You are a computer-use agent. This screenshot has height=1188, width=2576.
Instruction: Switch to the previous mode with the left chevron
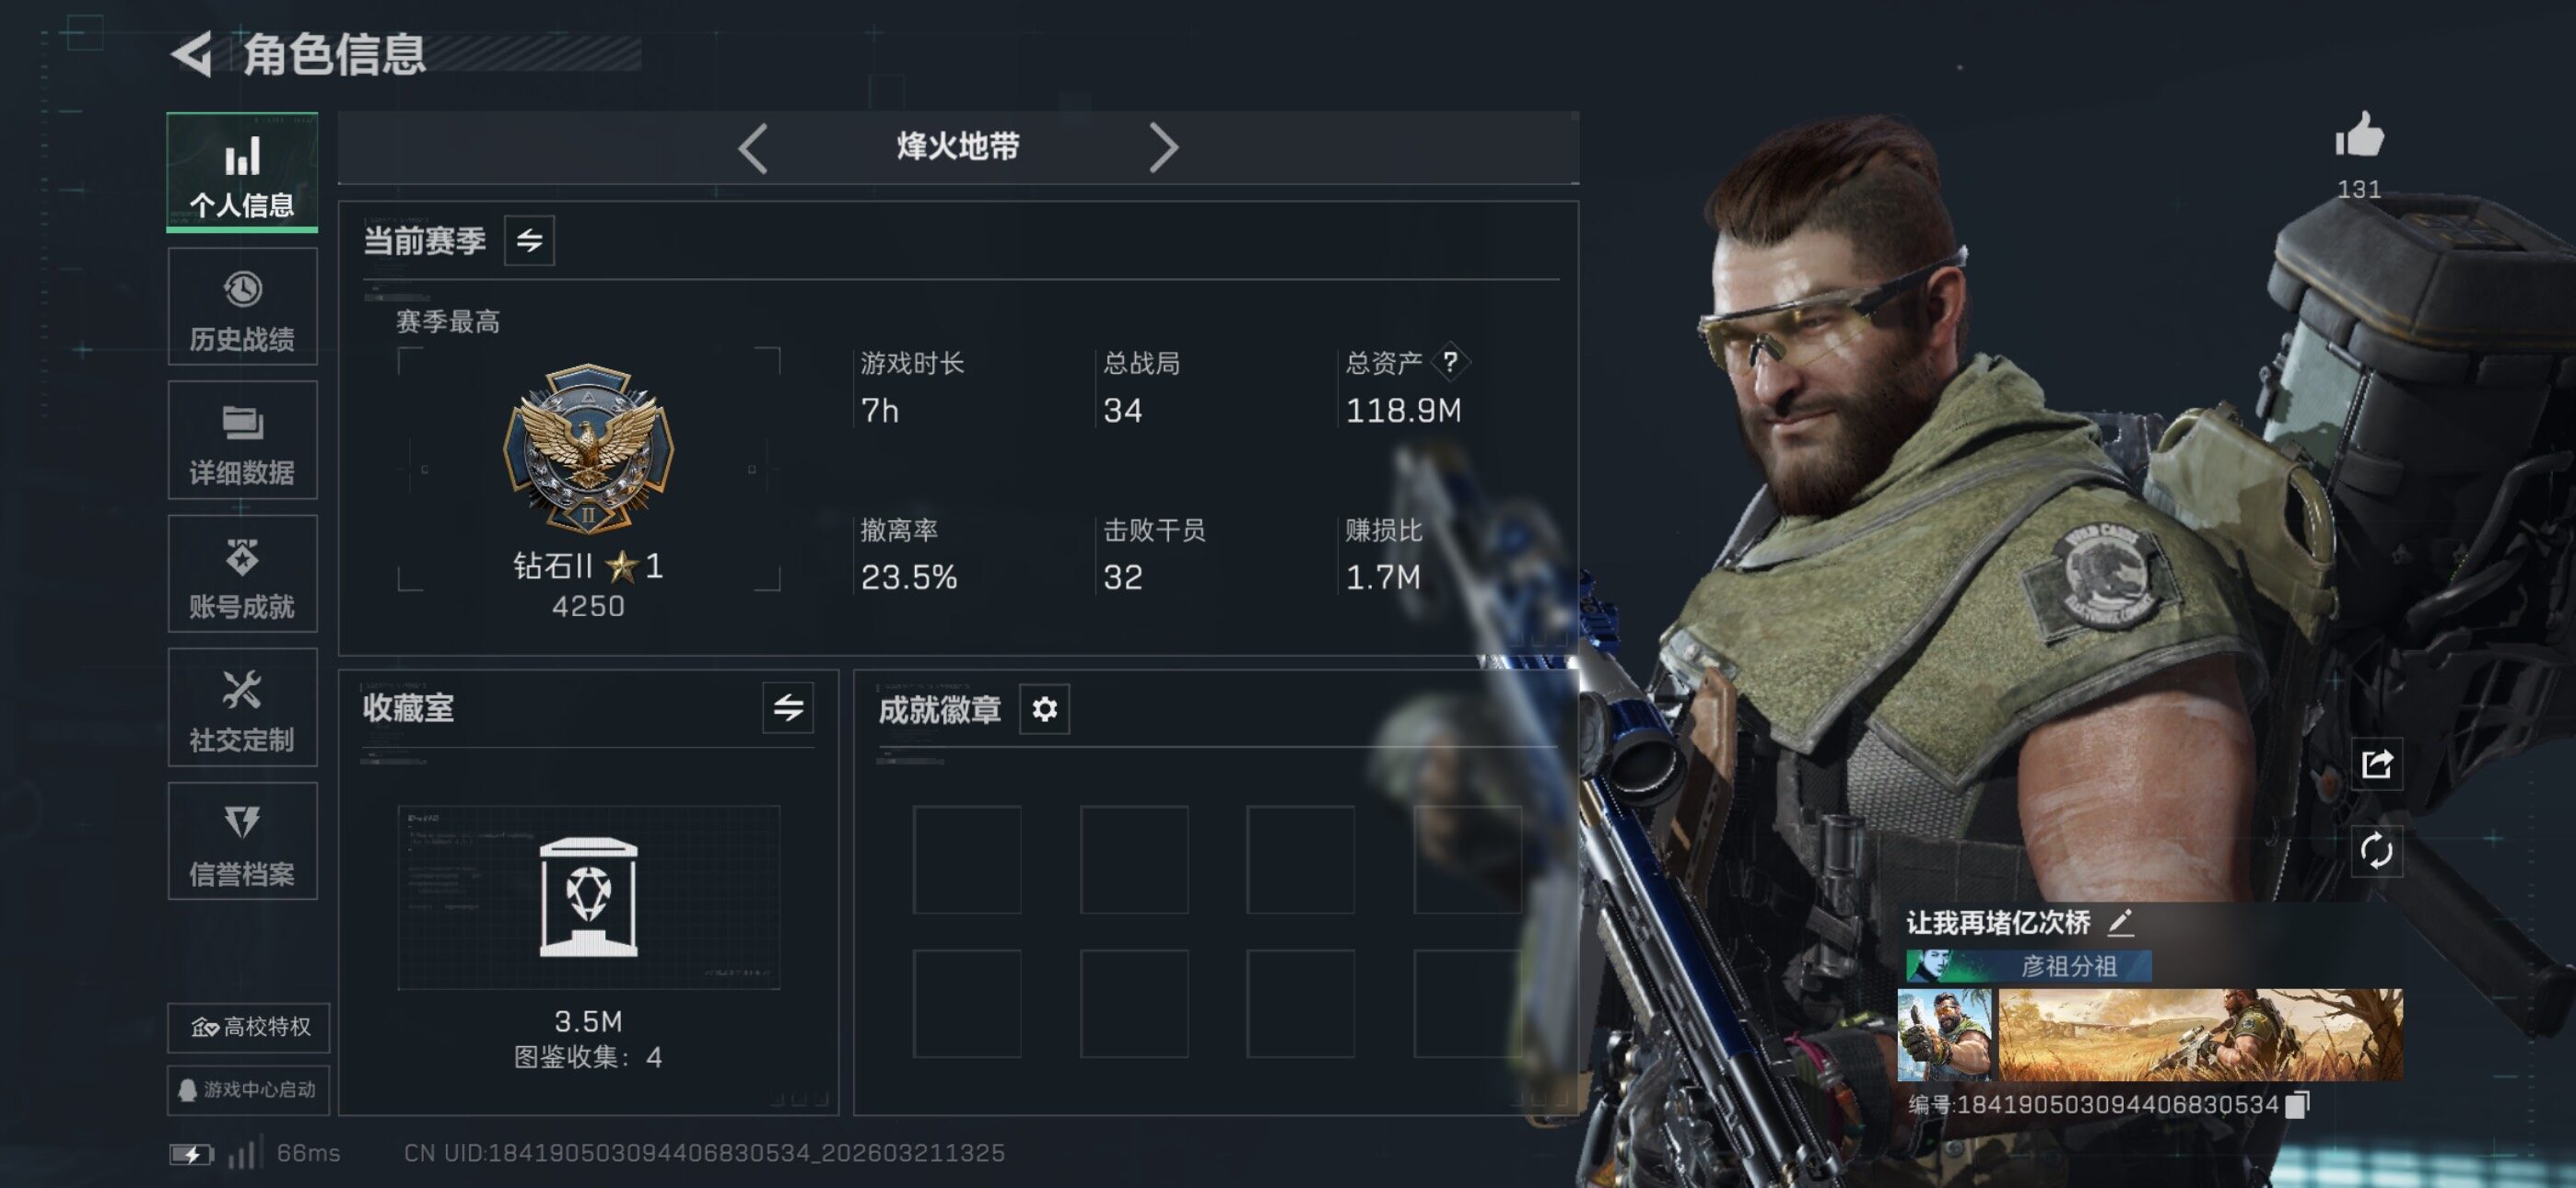click(753, 148)
